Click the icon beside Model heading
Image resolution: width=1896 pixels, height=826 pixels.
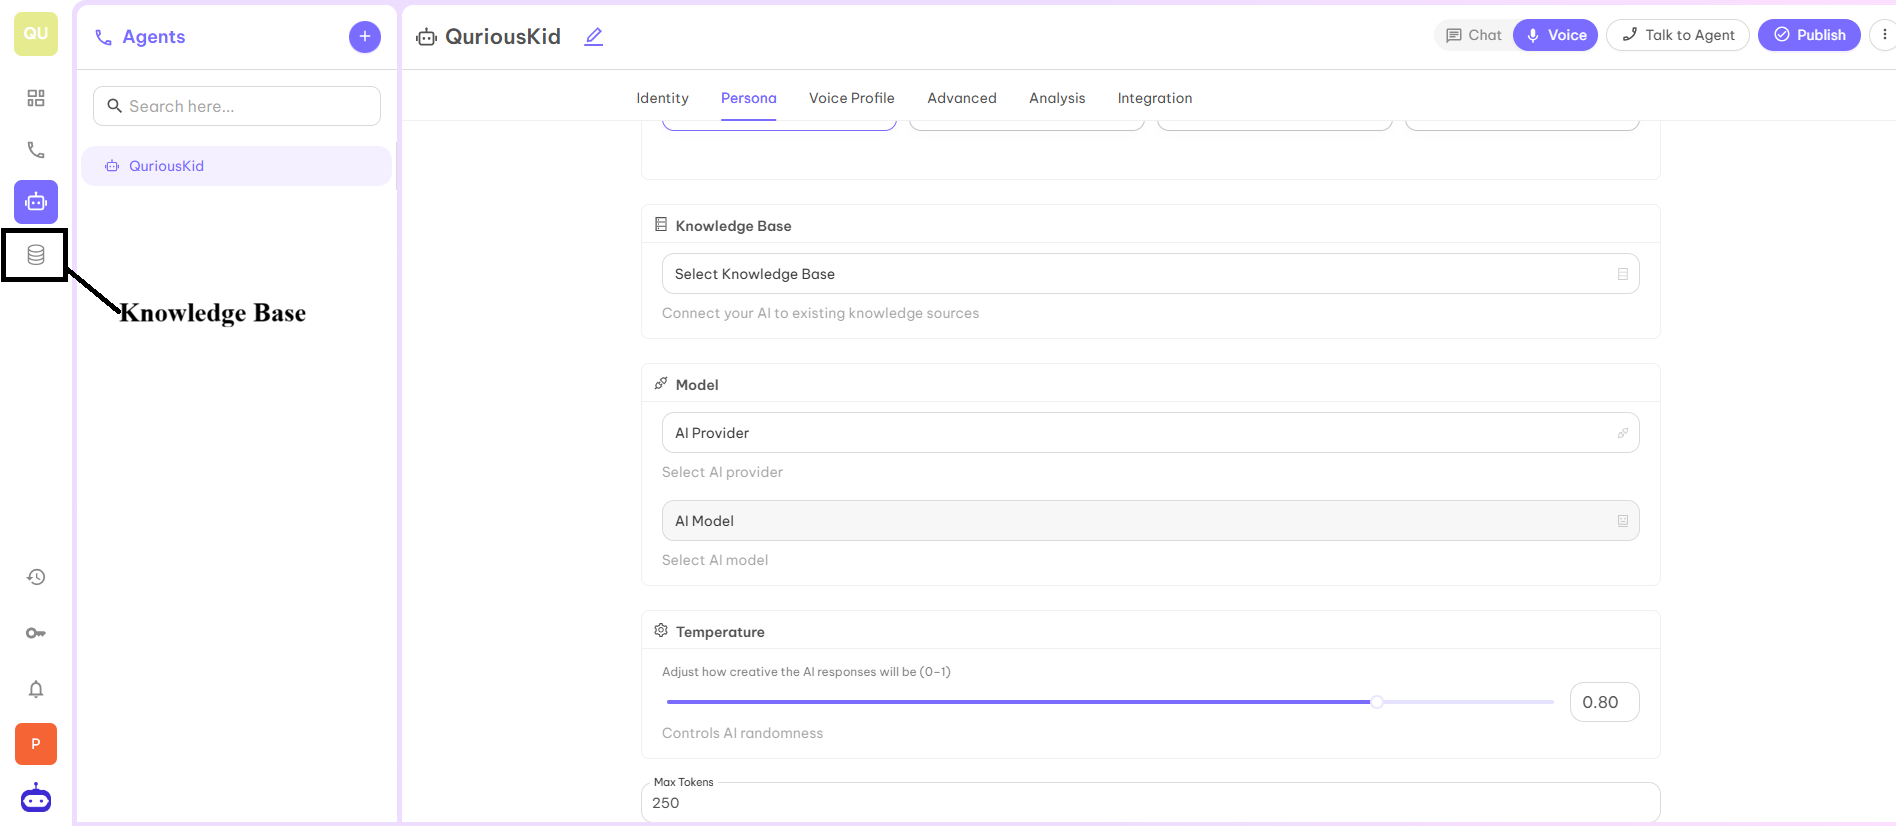[661, 384]
